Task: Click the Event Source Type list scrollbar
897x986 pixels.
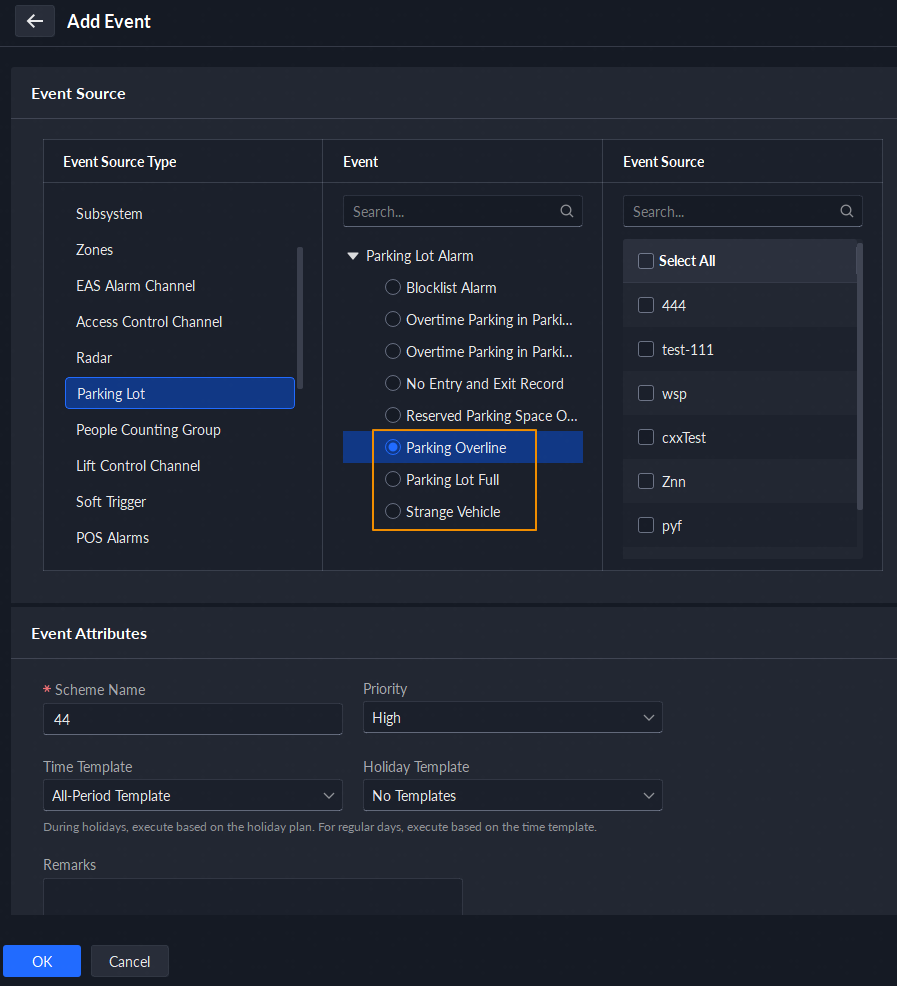Action: pos(300,318)
